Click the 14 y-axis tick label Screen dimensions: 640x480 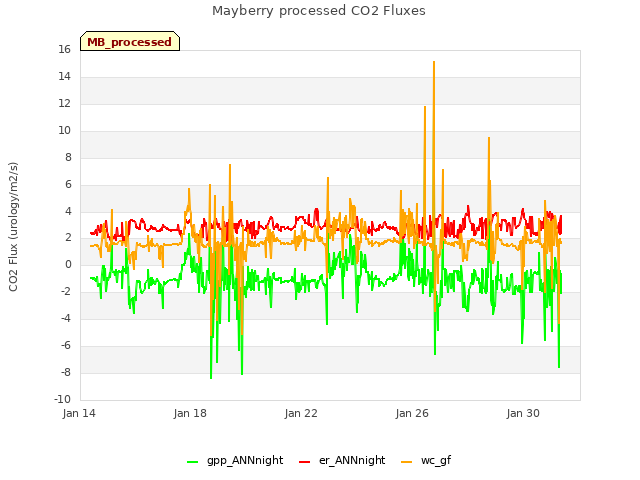point(64,77)
